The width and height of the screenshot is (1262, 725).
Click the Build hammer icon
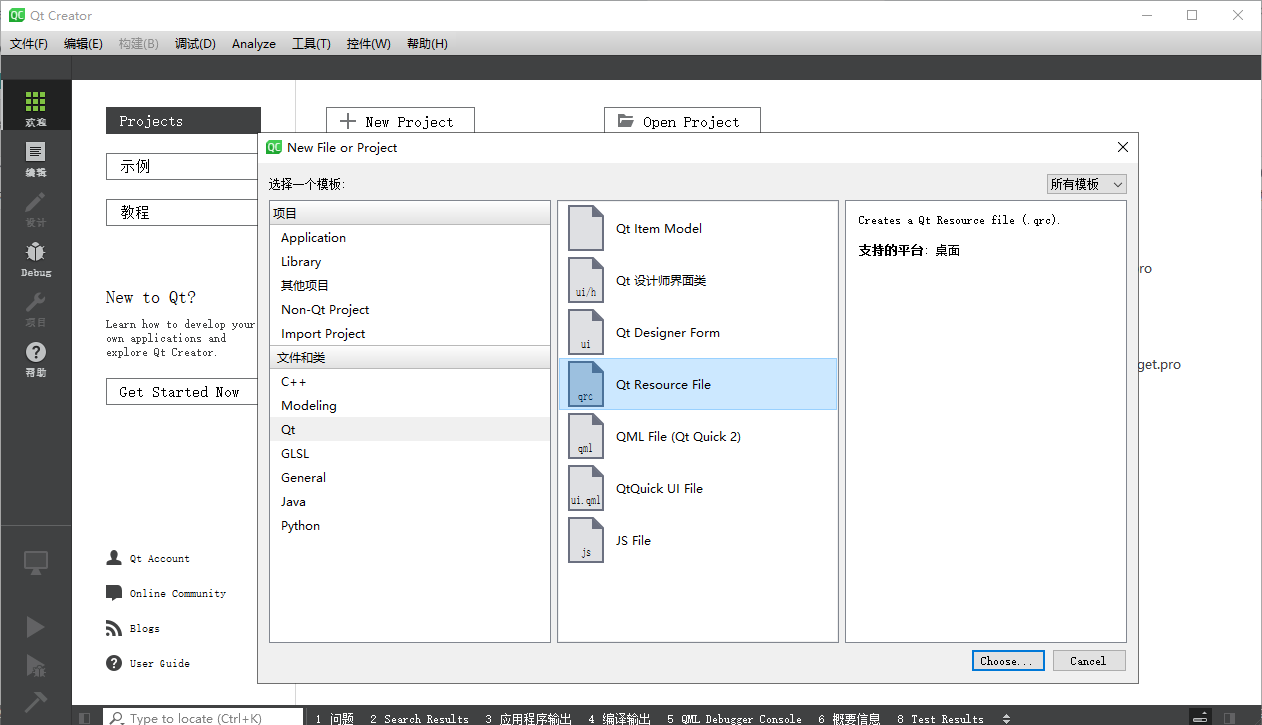(x=36, y=702)
